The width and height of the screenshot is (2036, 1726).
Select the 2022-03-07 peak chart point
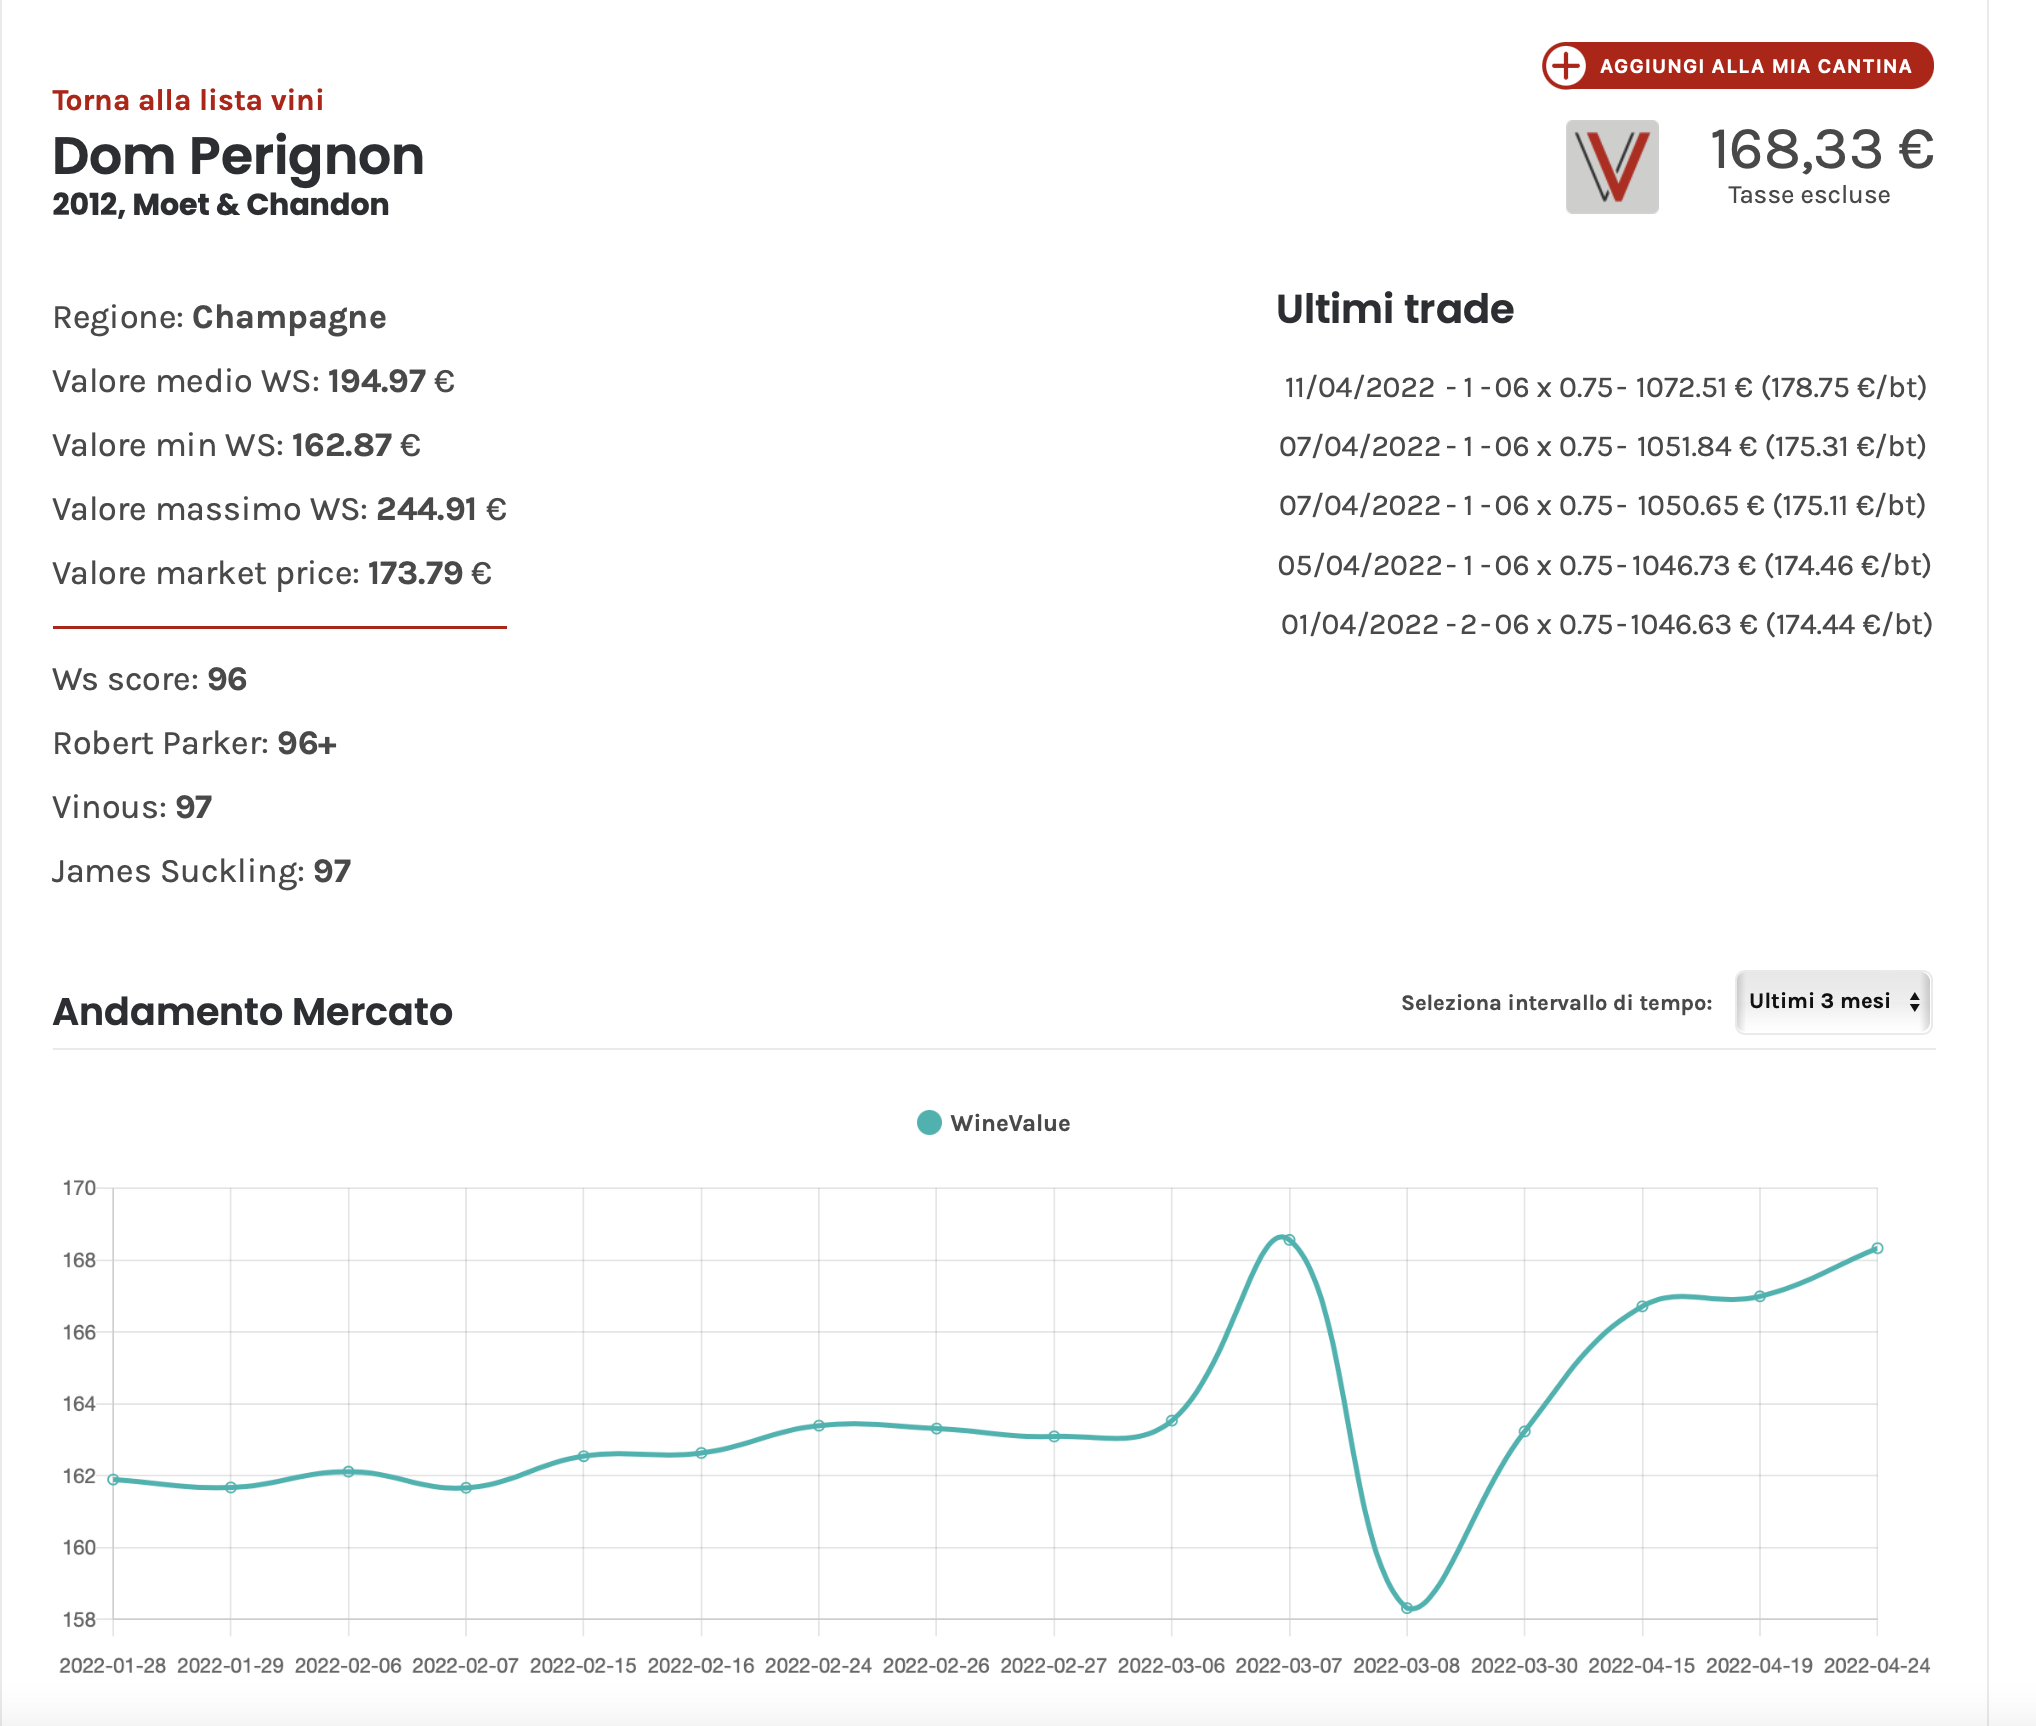coord(1290,1240)
